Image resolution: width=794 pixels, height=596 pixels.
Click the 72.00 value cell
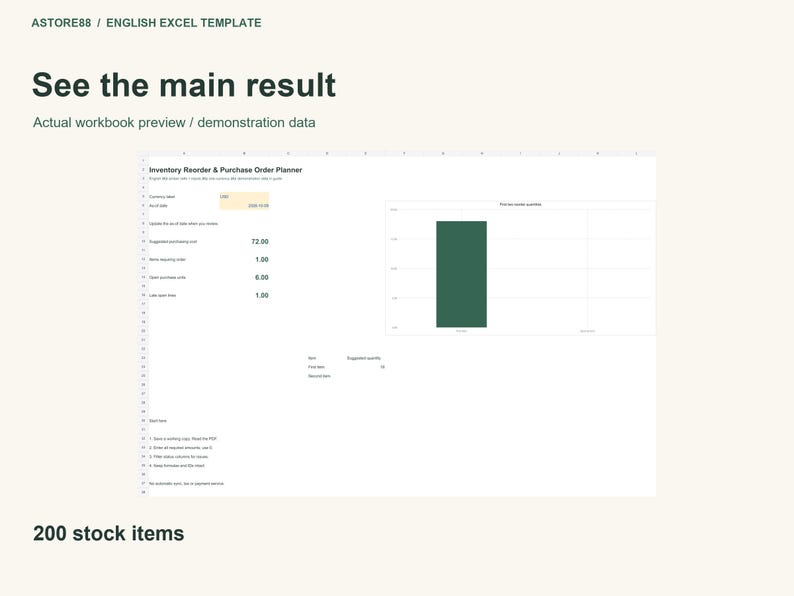260,242
